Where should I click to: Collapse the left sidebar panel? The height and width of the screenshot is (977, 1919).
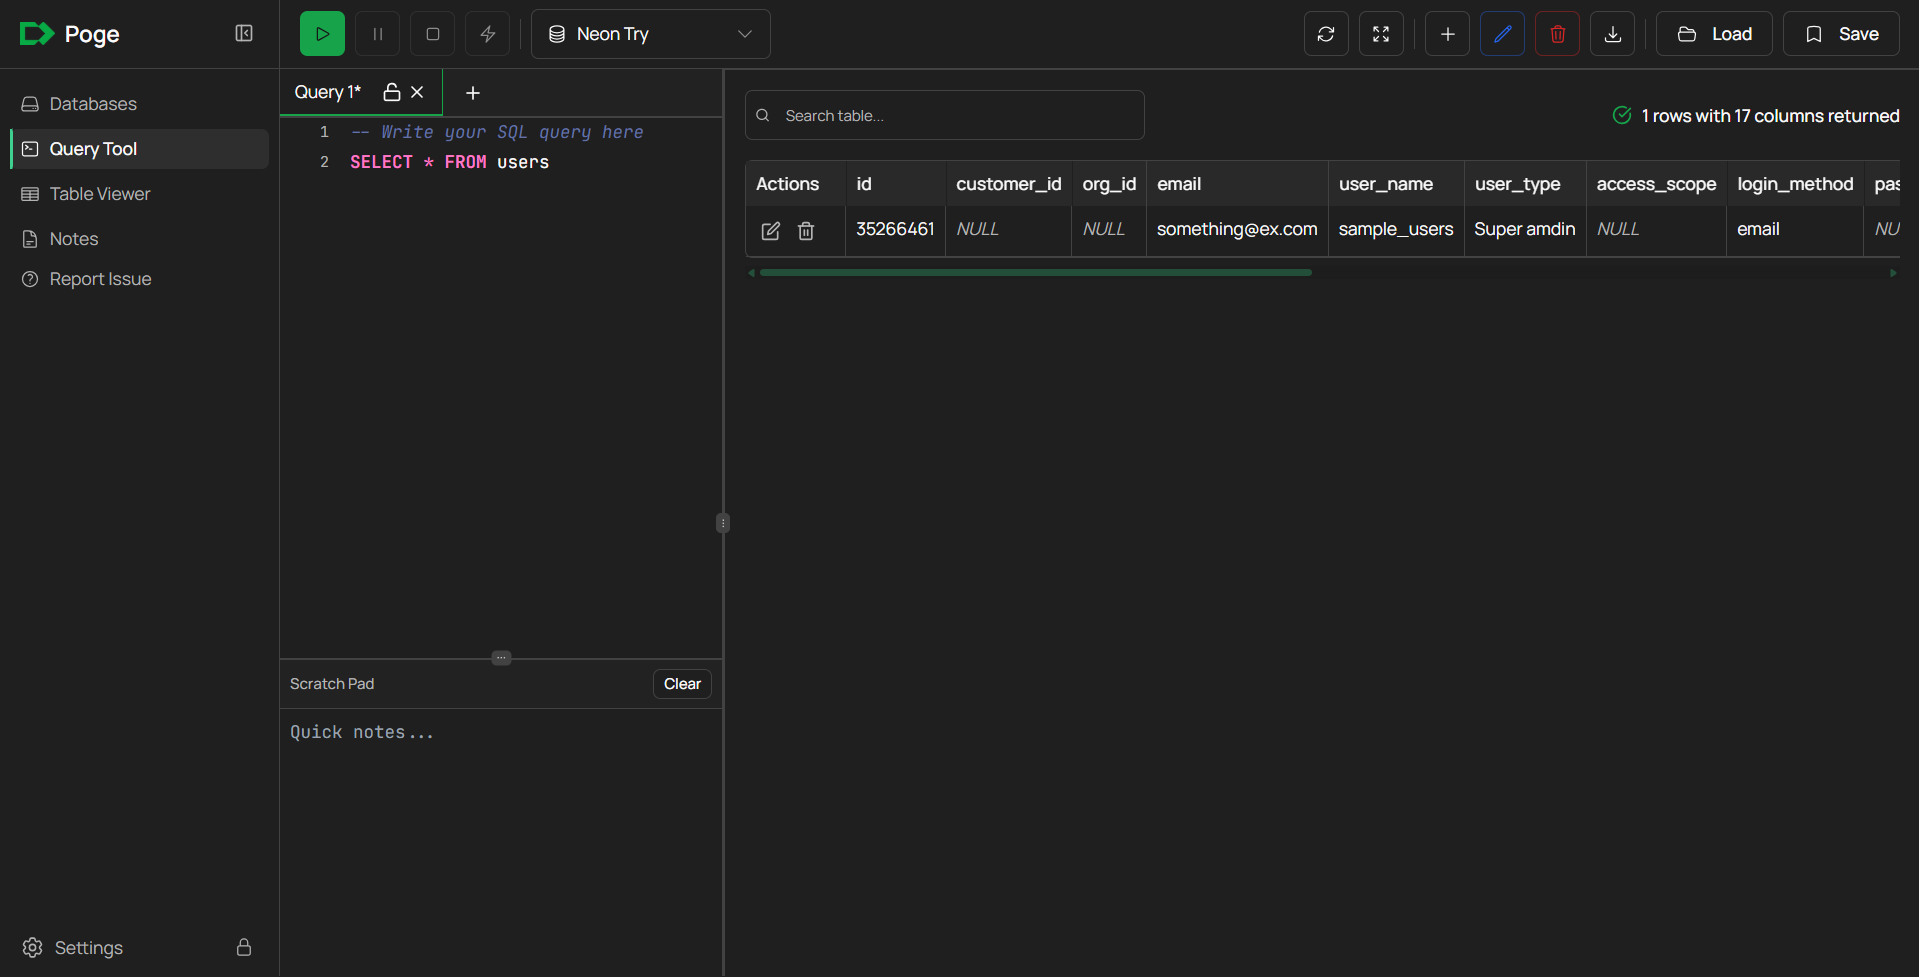click(x=243, y=33)
